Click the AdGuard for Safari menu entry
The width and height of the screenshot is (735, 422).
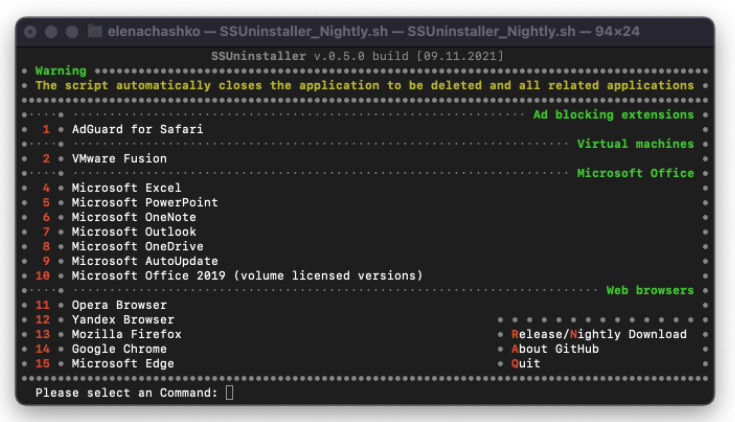tap(137, 129)
